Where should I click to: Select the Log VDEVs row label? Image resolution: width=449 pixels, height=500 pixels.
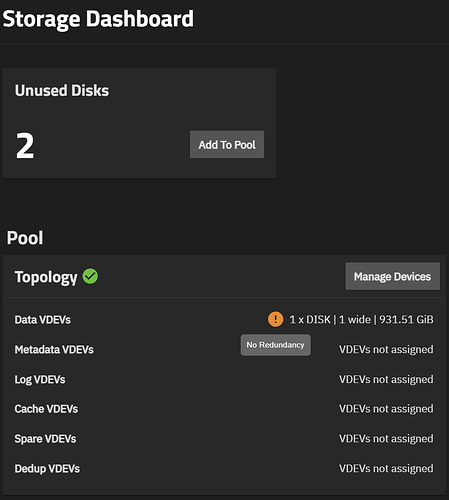pyautogui.click(x=40, y=379)
